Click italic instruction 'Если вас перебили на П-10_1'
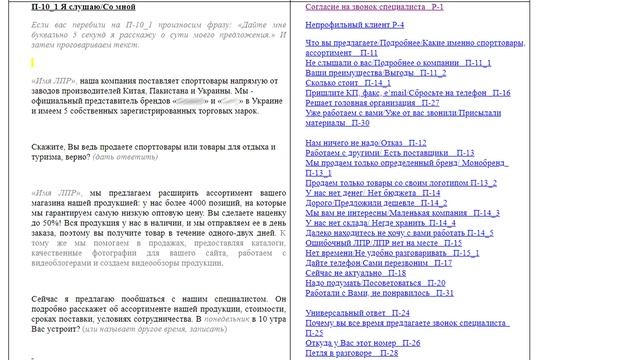640x360 pixels. click(92, 25)
